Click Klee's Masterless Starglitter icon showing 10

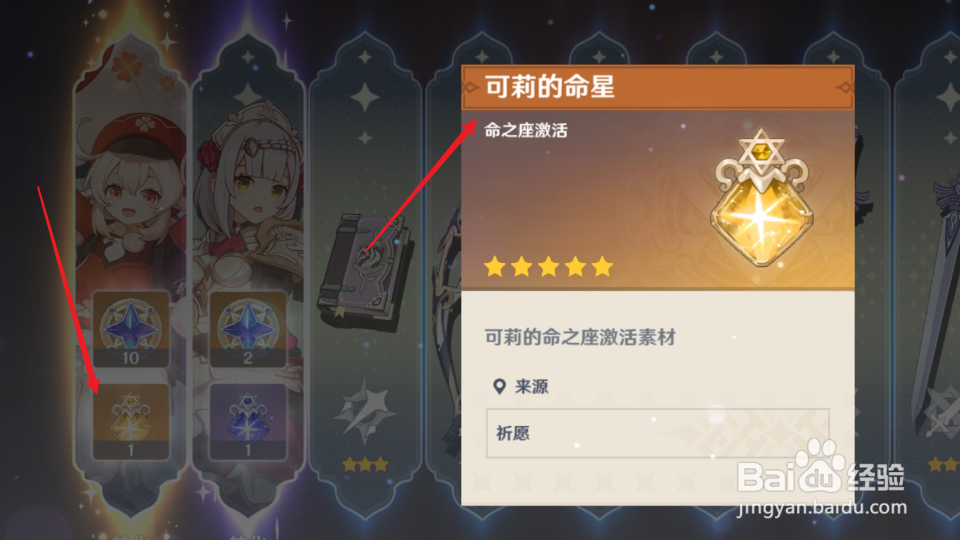[130, 329]
